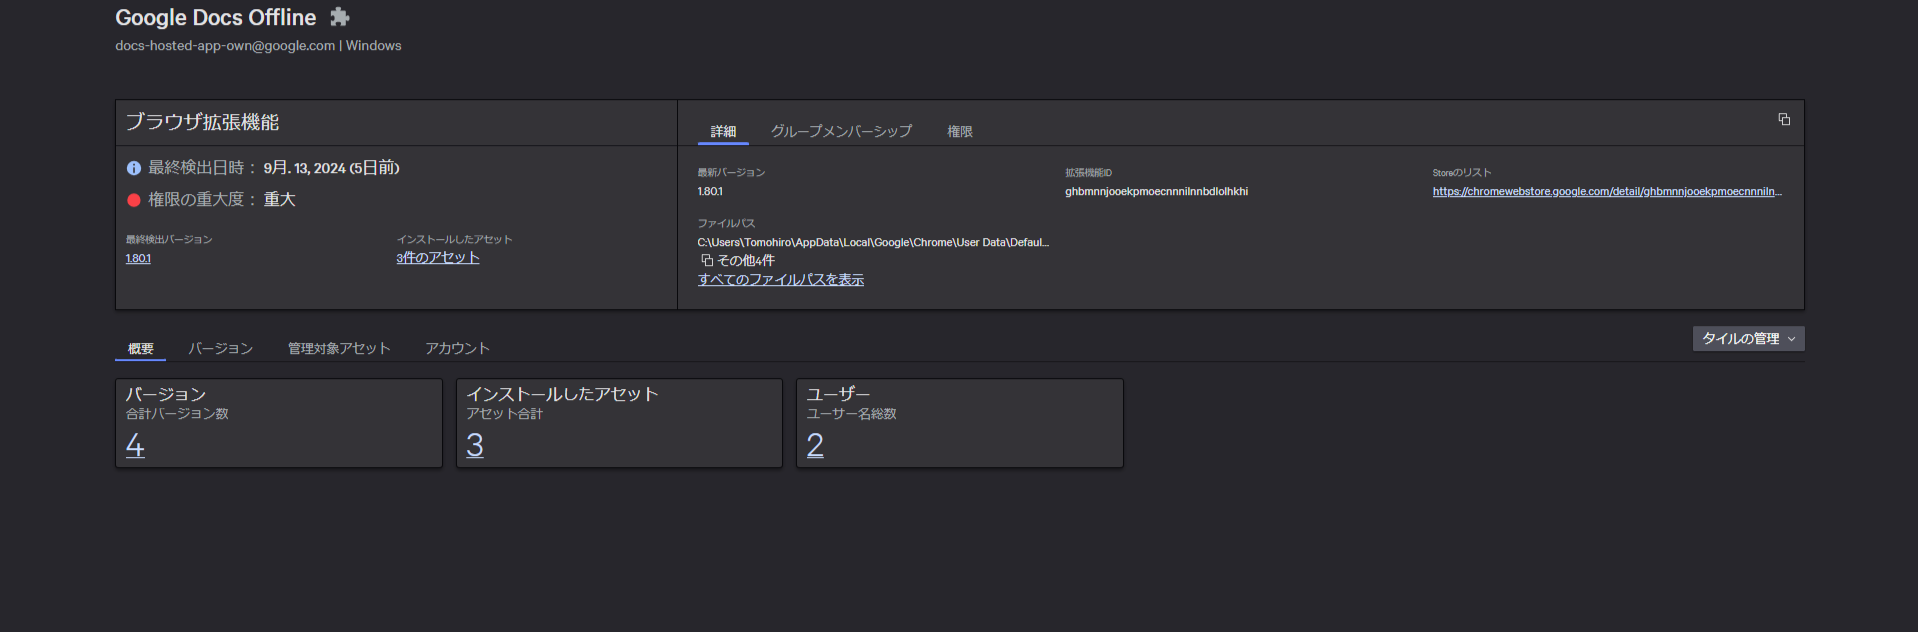
Task: Click the copy icon at top-right of details panel
Action: click(x=1784, y=119)
